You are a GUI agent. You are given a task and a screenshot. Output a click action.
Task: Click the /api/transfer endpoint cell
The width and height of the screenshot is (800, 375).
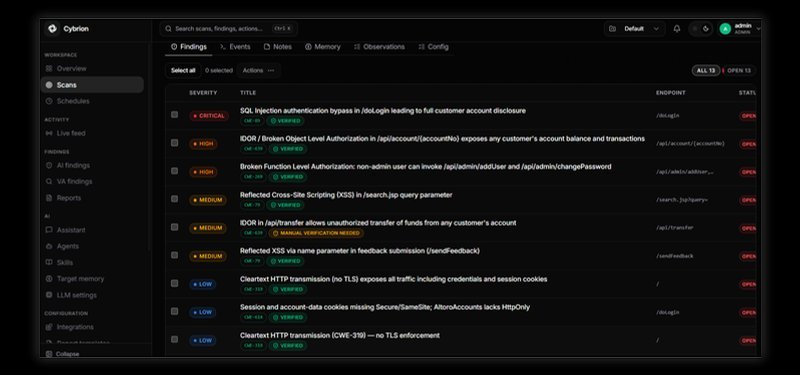click(674, 228)
